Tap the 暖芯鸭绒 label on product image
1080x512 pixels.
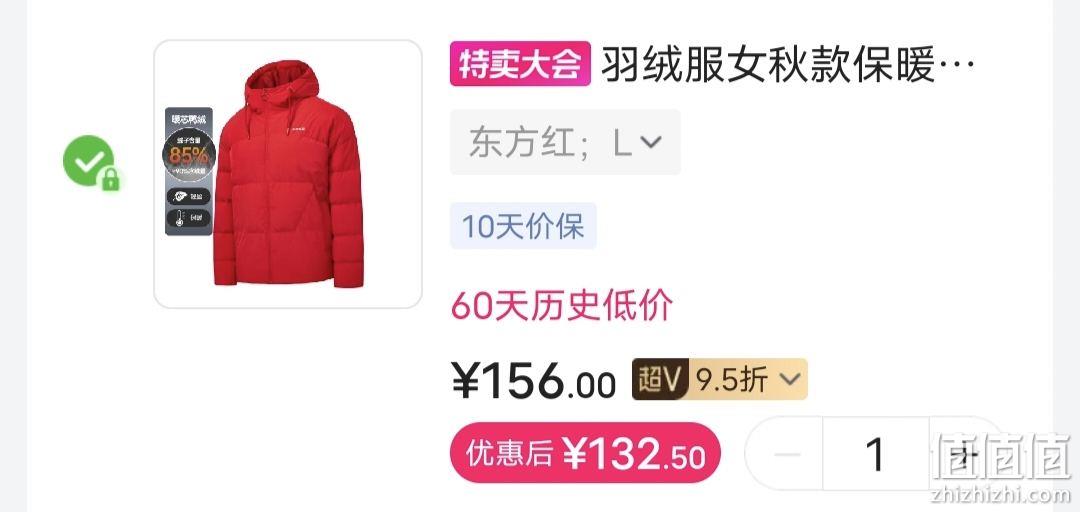tap(189, 119)
